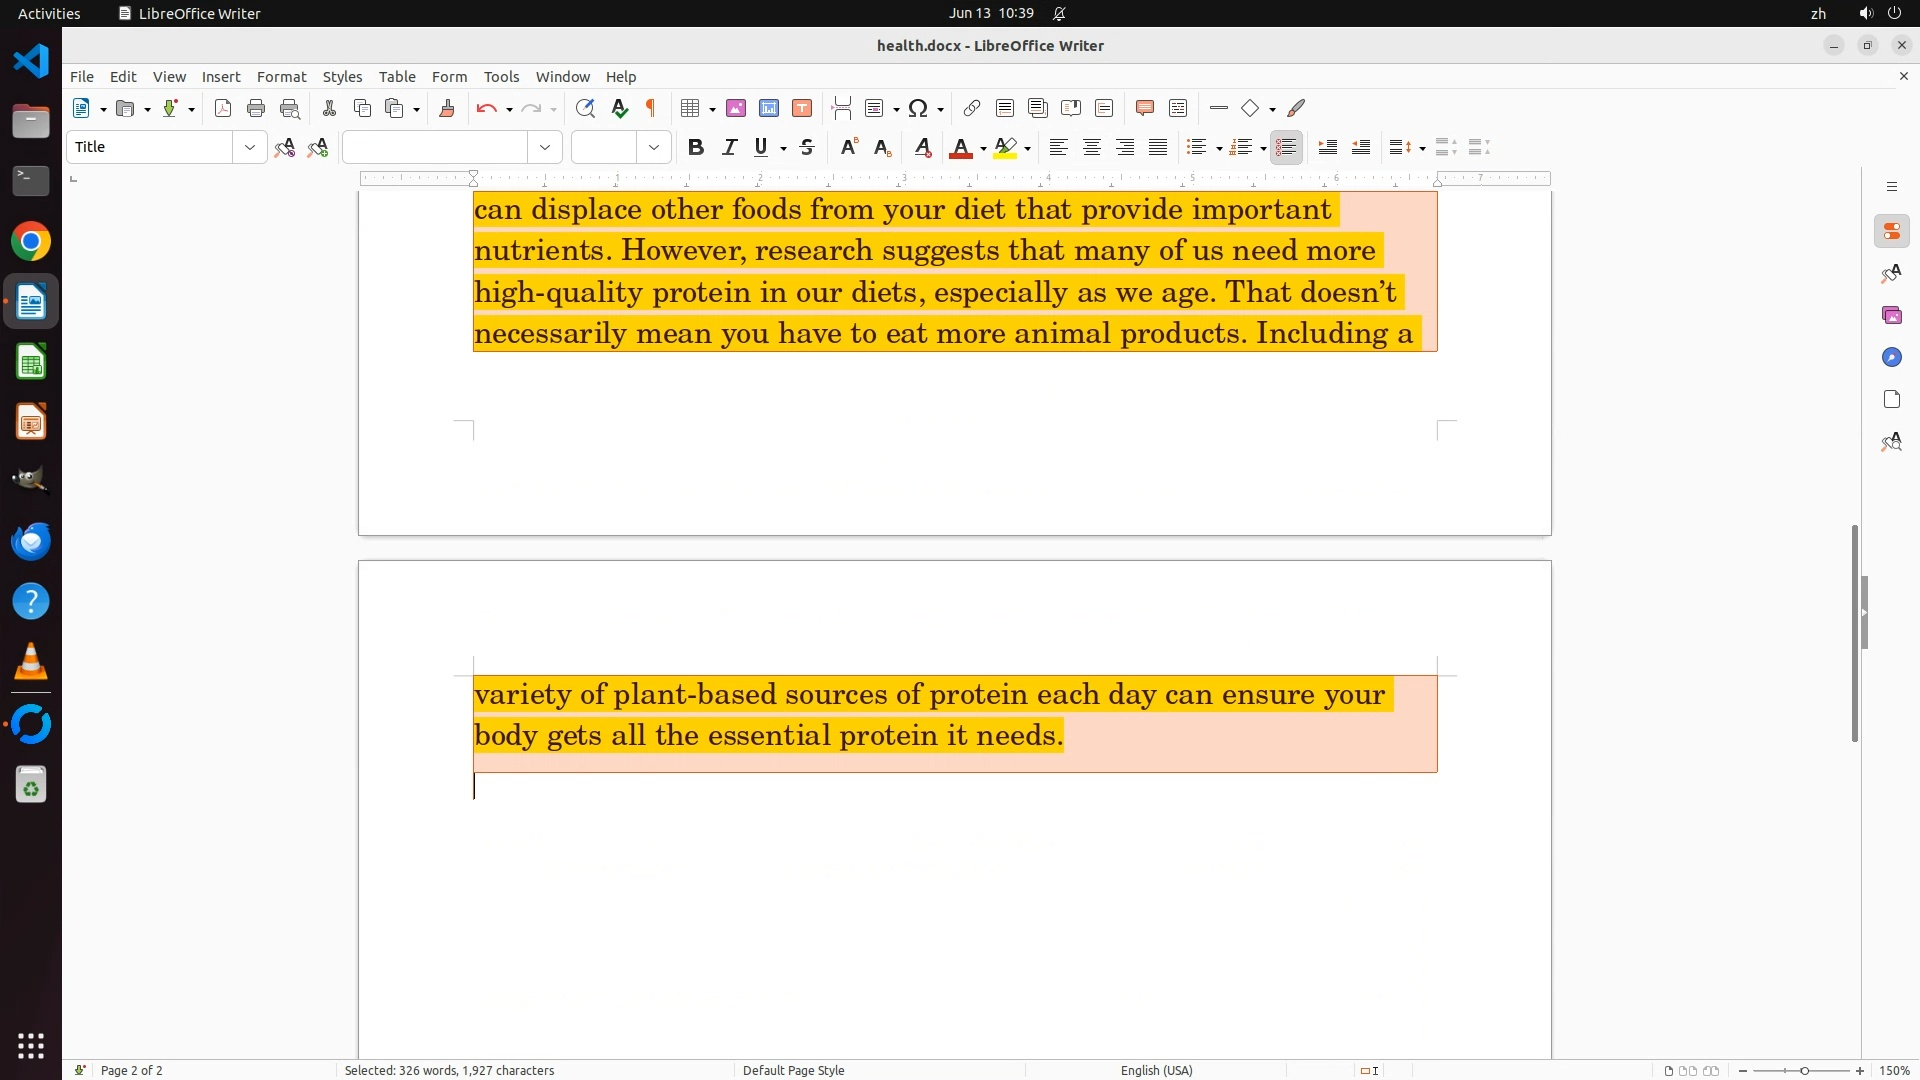Click the Insert Hyperlink icon
Screen dimensions: 1920x1080
pos(971,109)
